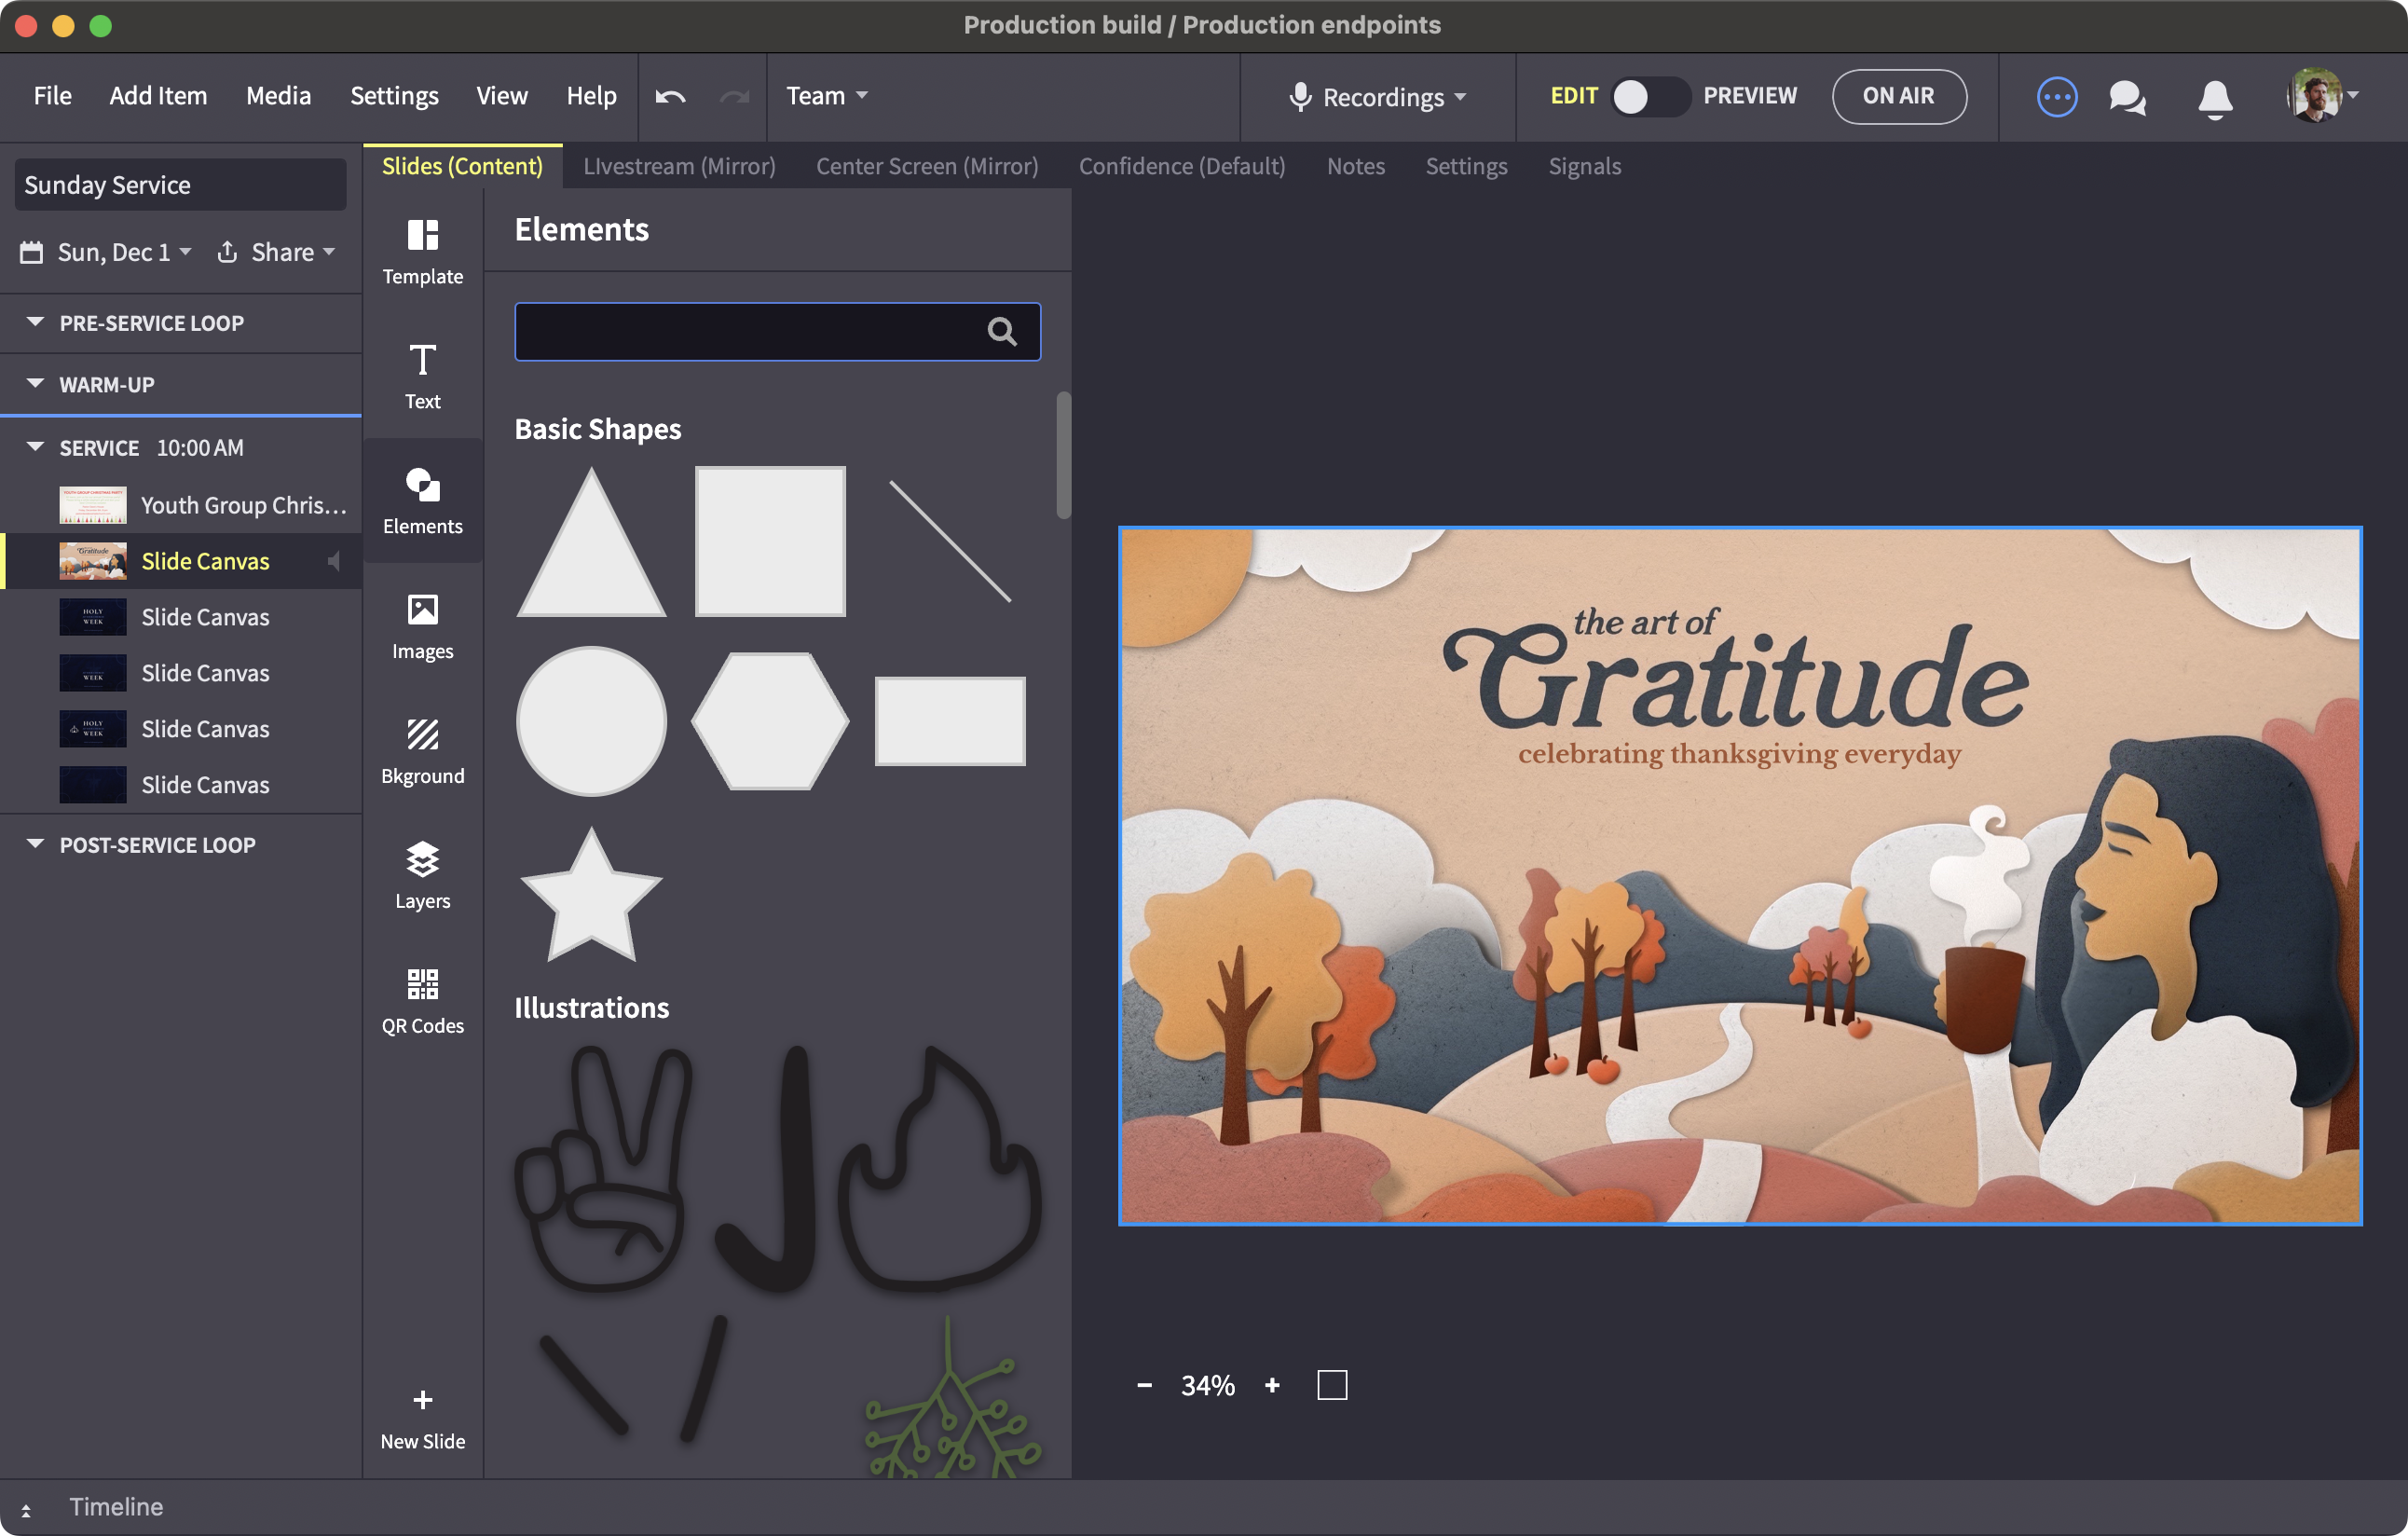This screenshot has width=2408, height=1536.
Task: Click the undo arrow icon
Action: point(670,96)
